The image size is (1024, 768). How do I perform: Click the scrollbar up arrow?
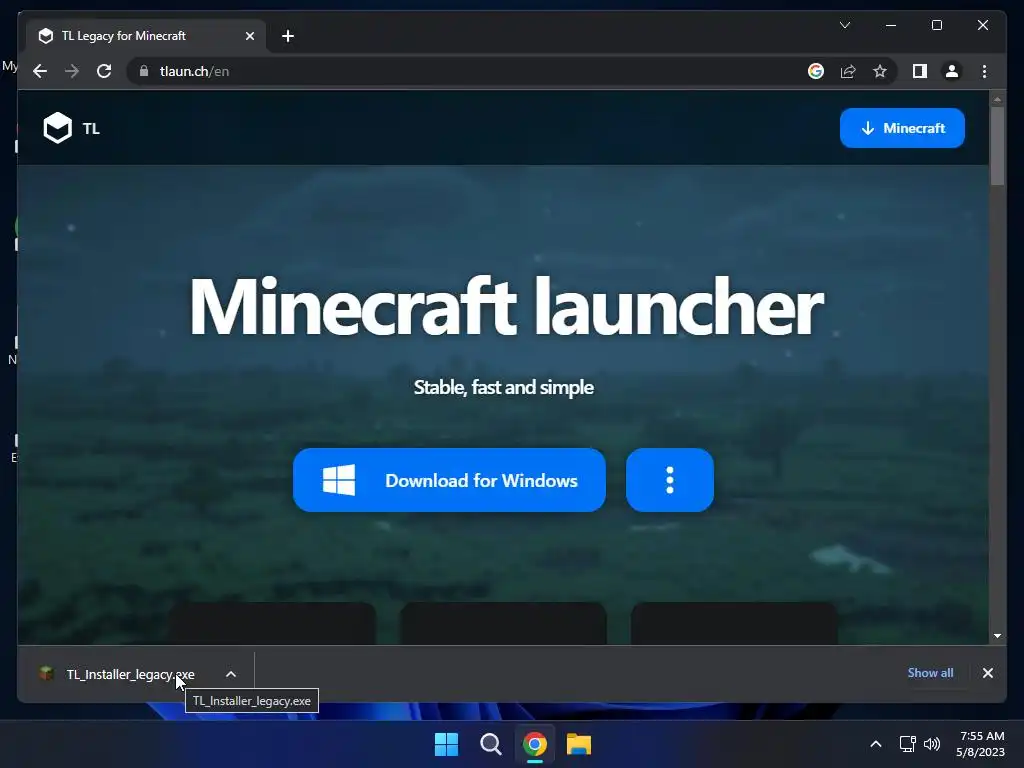pyautogui.click(x=997, y=100)
